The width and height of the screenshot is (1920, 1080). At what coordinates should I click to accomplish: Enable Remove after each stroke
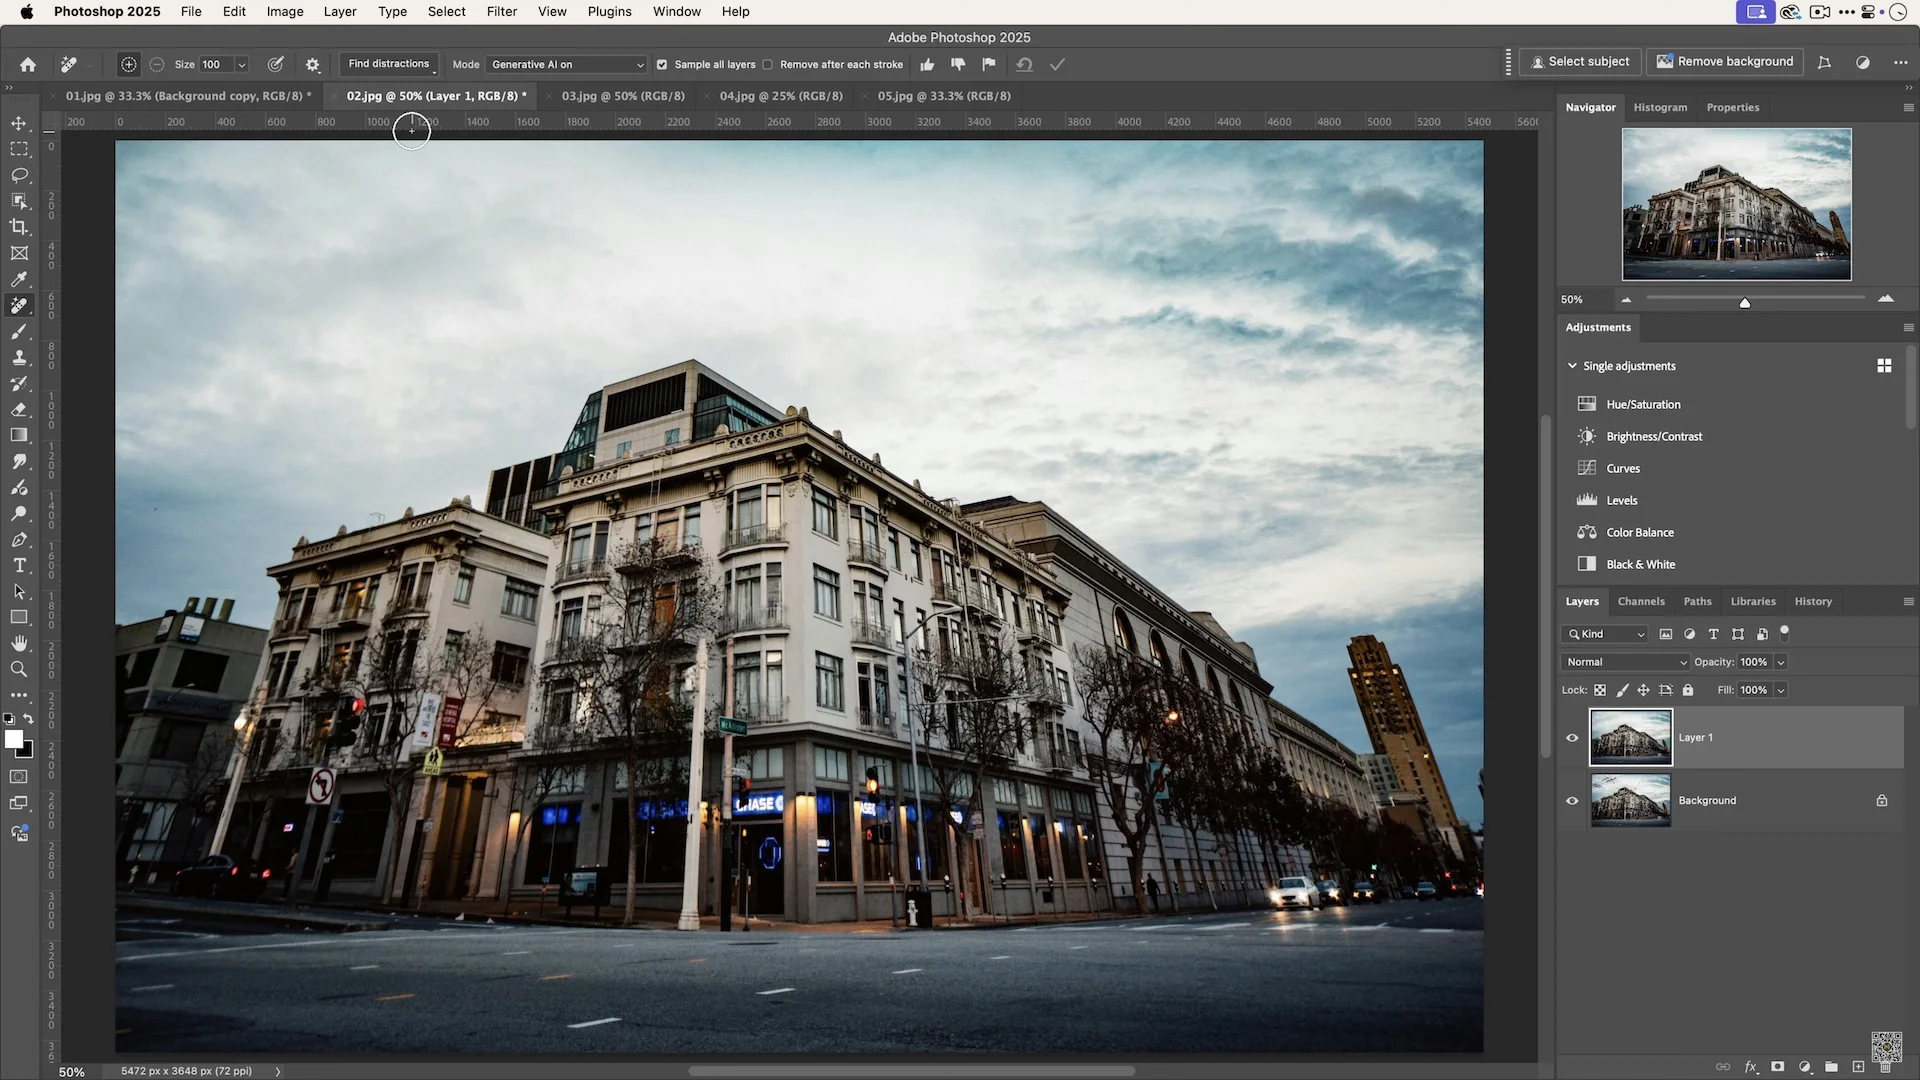(768, 64)
